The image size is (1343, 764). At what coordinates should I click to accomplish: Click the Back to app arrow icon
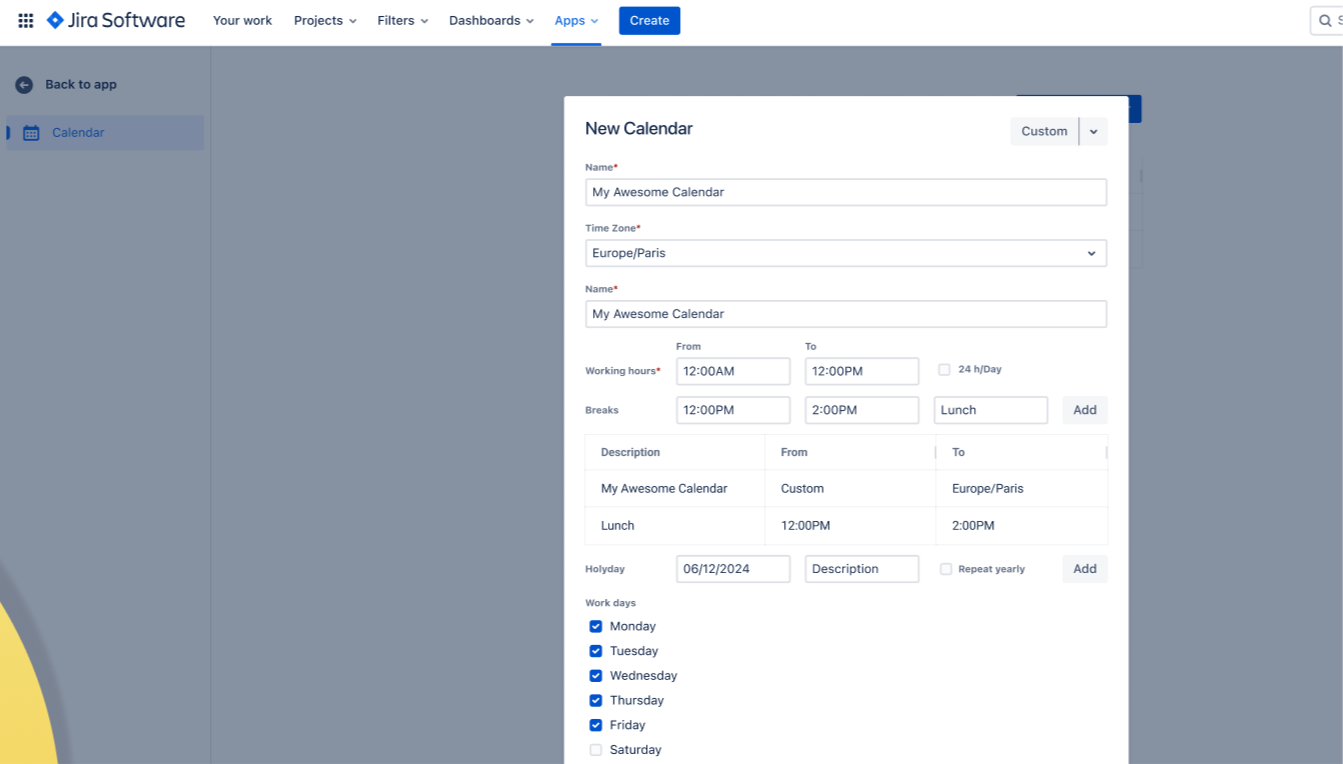(x=24, y=85)
